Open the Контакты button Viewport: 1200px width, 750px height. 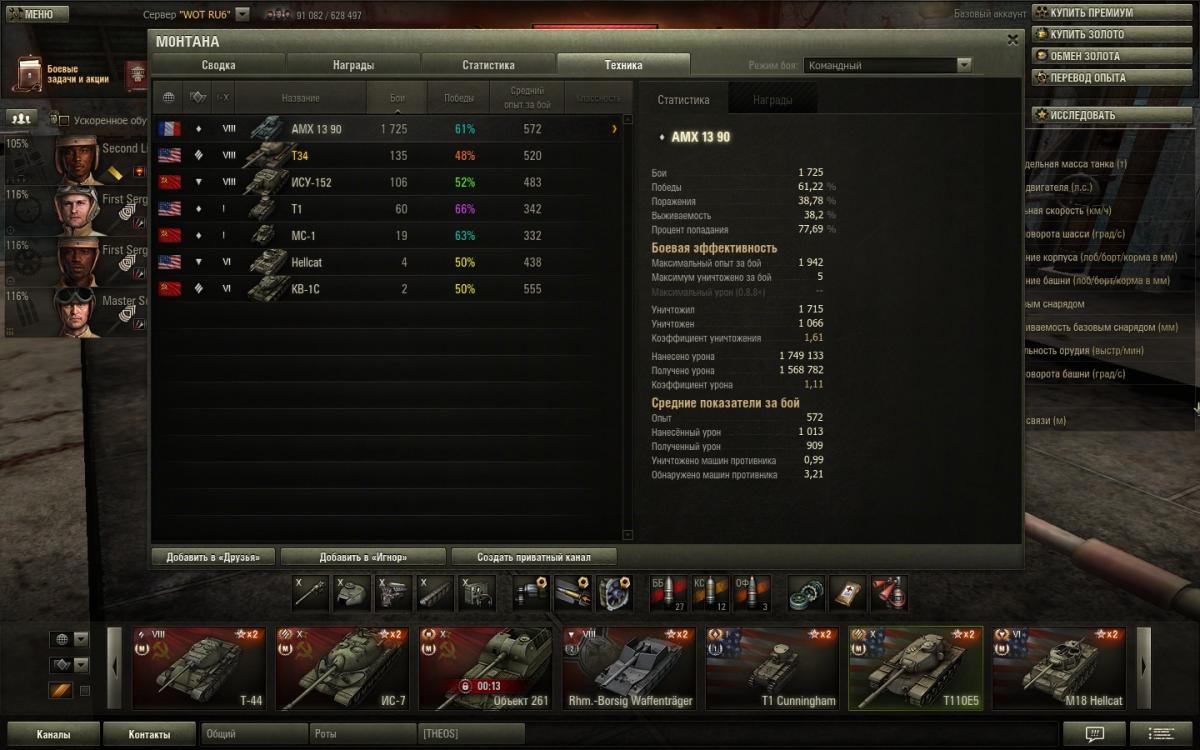[149, 734]
